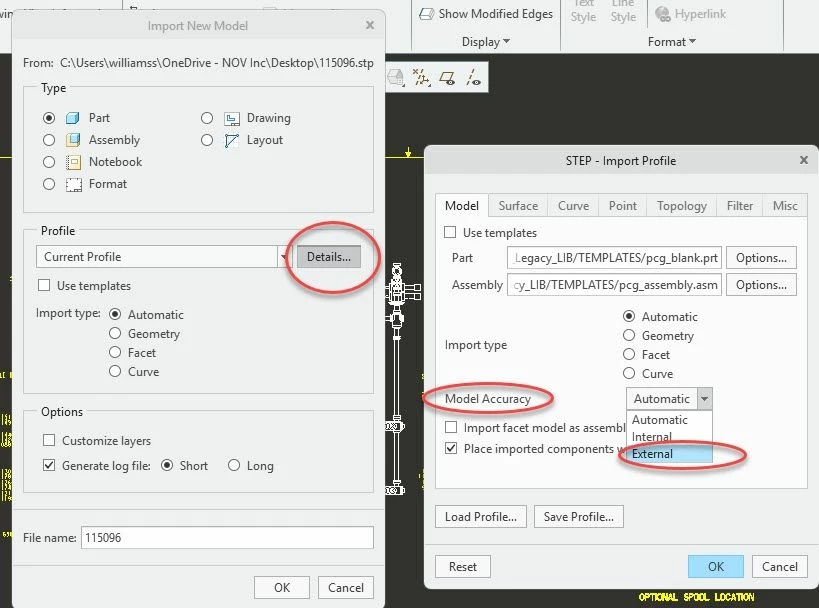This screenshot has width=819, height=608.
Task: Click the Hyperlink icon in ribbon
Action: [663, 14]
